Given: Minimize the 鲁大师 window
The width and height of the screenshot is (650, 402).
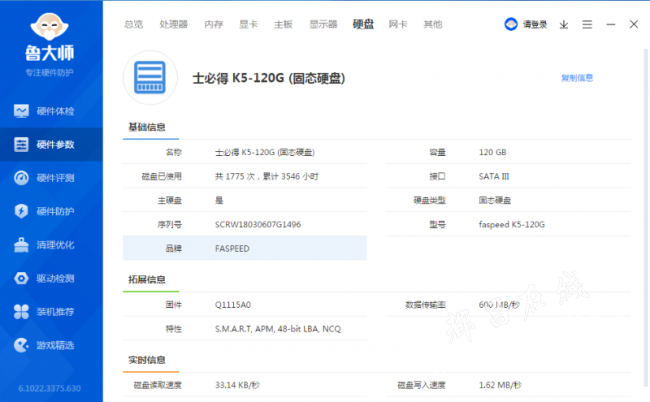Looking at the screenshot, I should click(611, 24).
